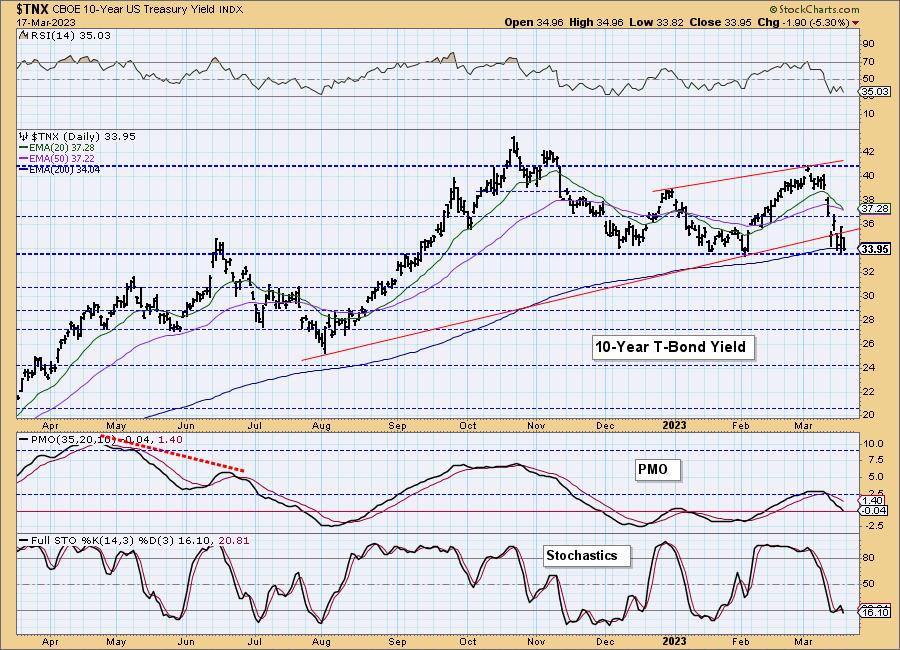Screen dimensions: 900x650
Task: Click the red down-arrow next to the change percent
Action: click(x=856, y=23)
